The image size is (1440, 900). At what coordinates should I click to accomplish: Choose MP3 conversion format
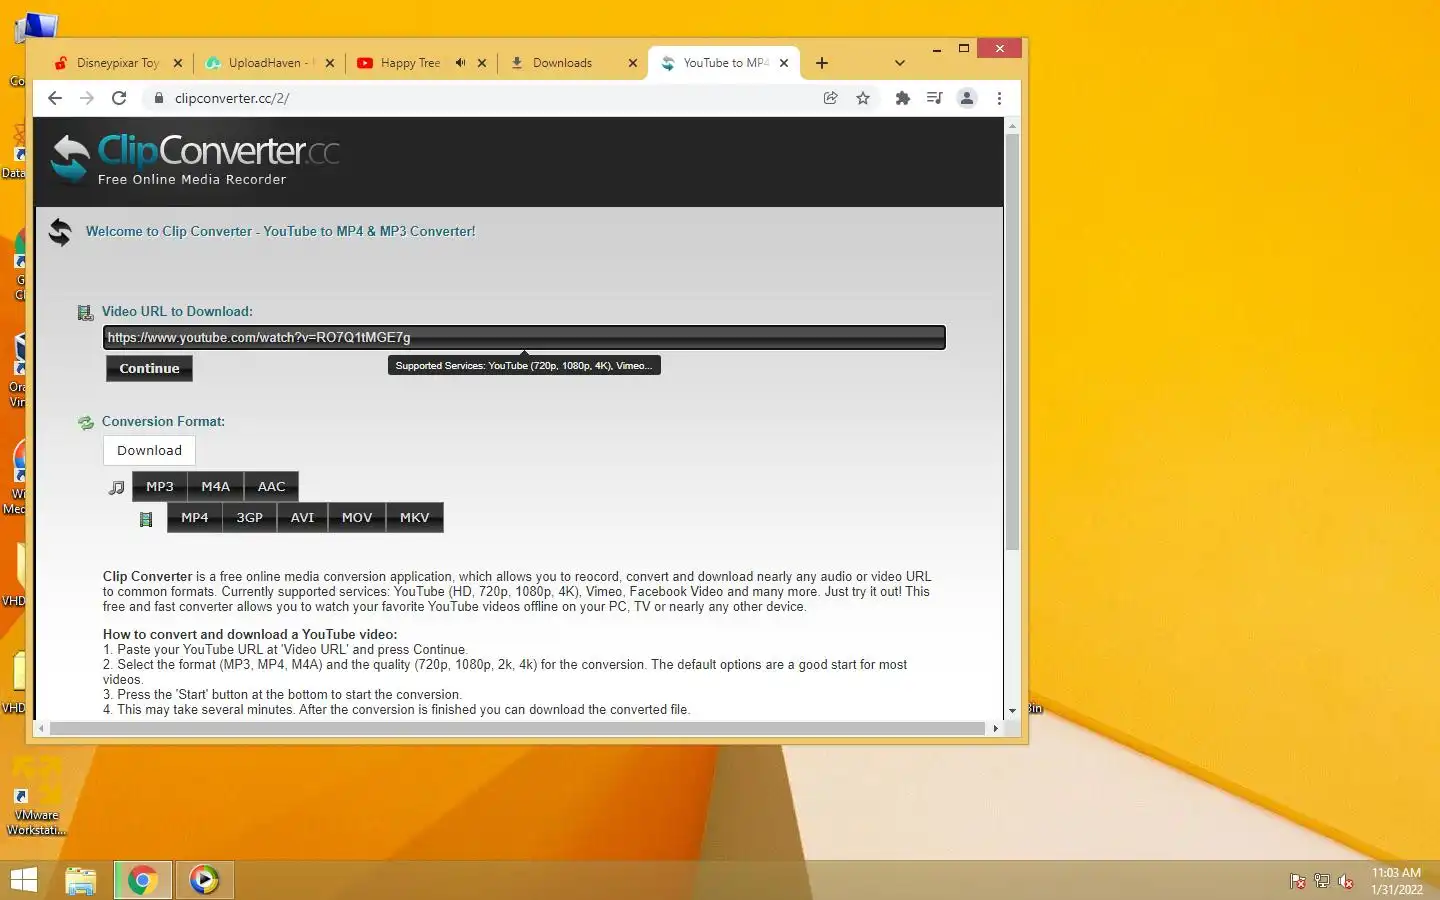[x=160, y=487]
